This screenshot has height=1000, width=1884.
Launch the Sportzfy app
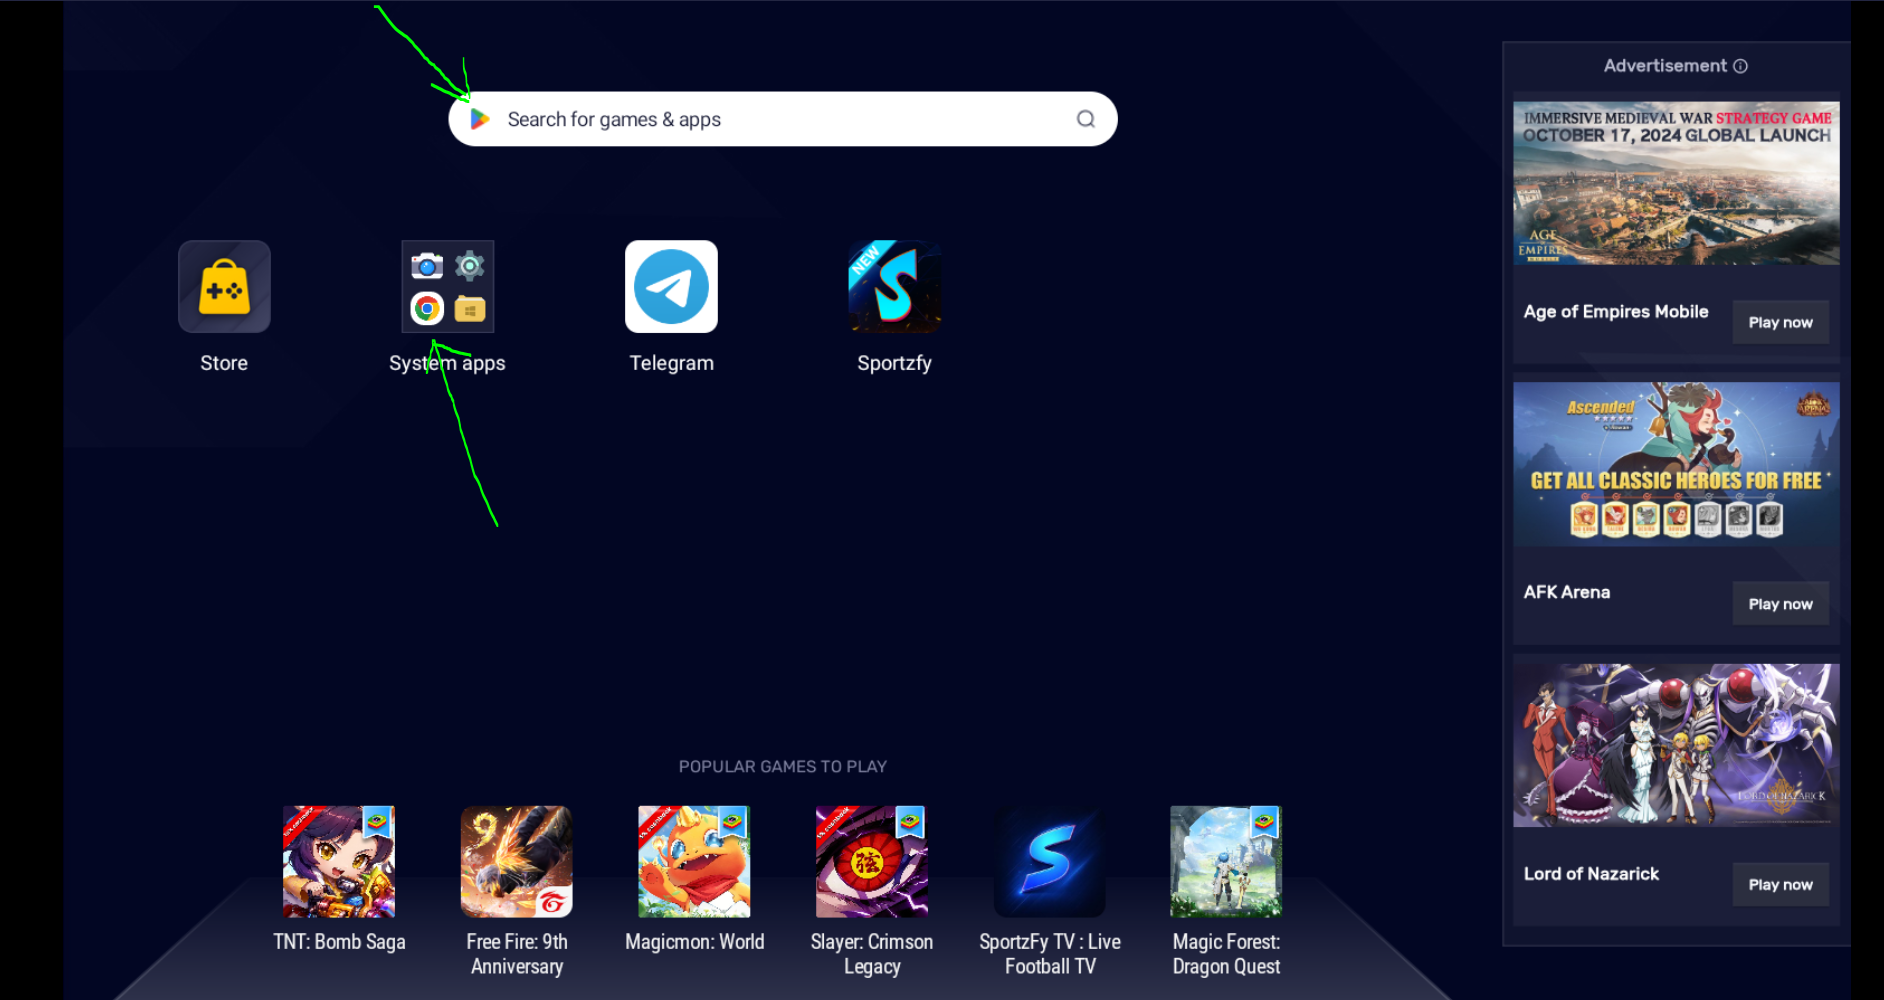pyautogui.click(x=895, y=287)
